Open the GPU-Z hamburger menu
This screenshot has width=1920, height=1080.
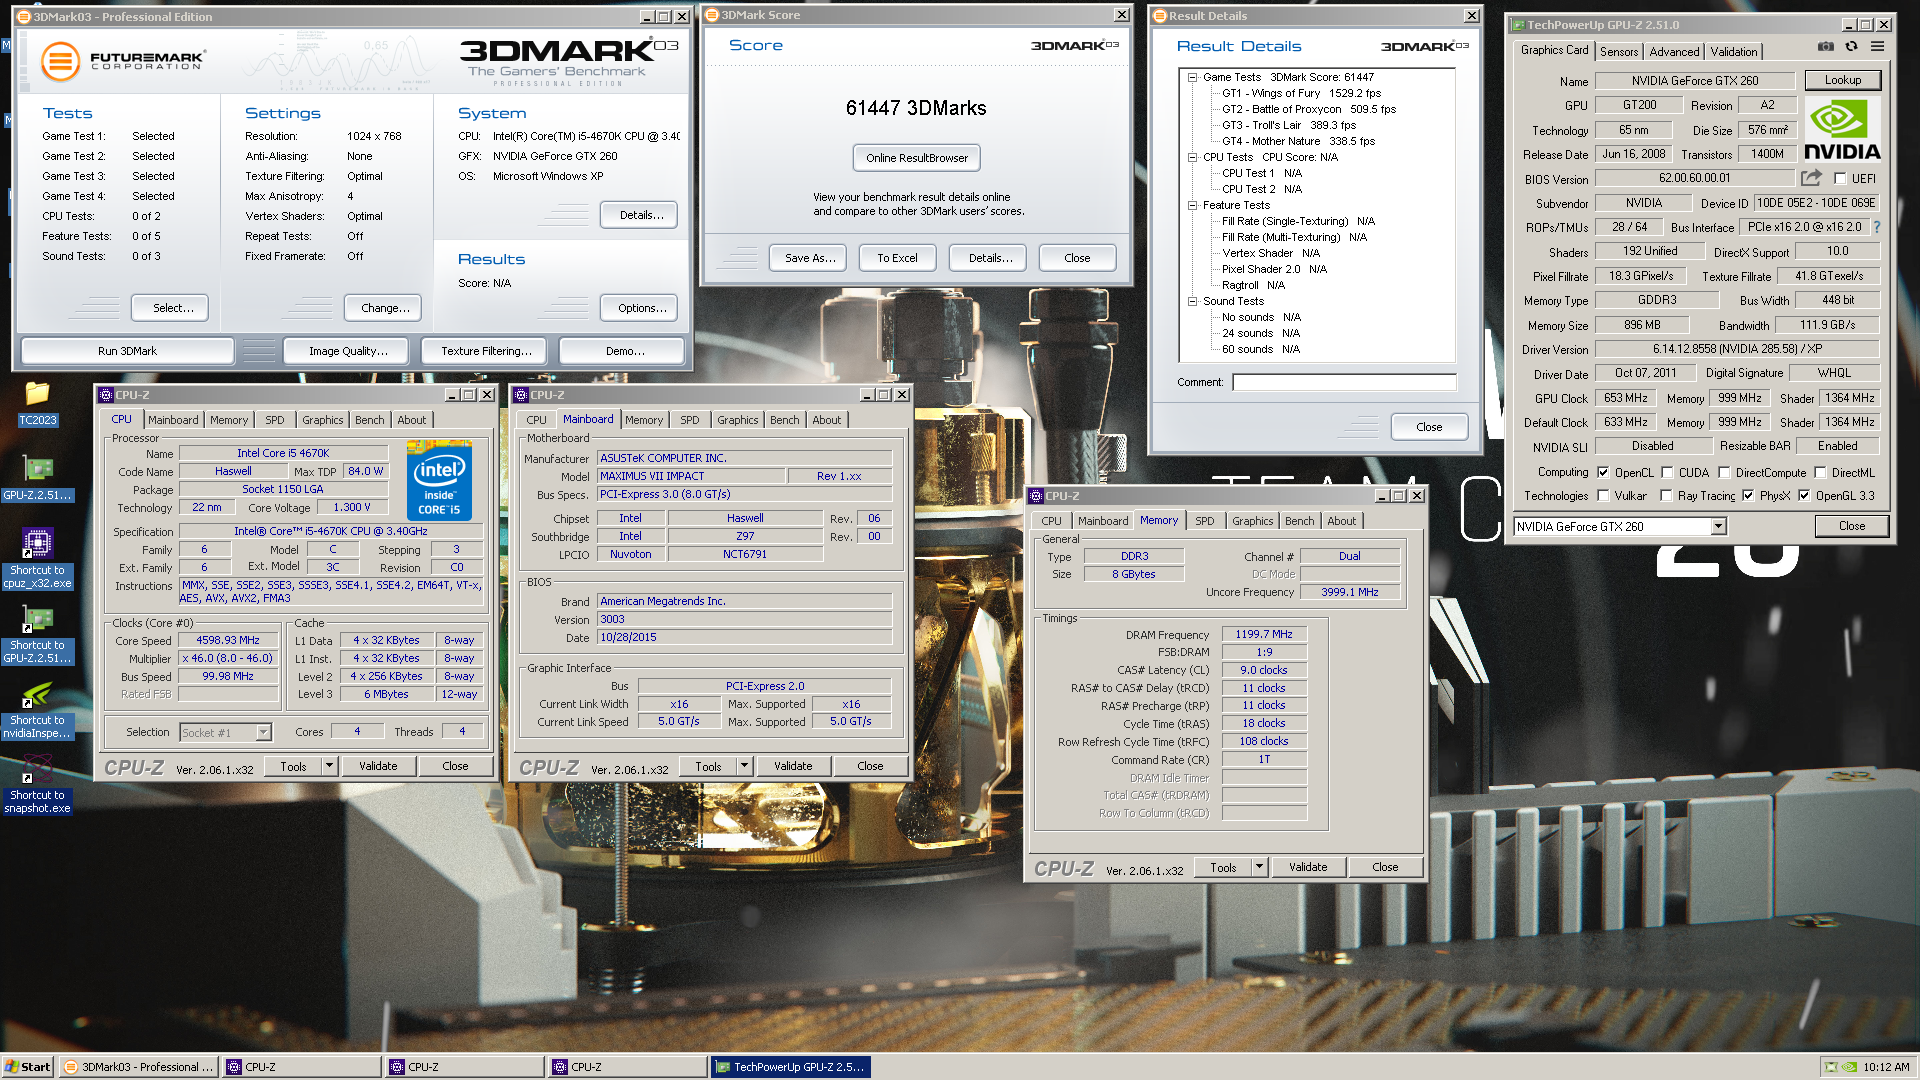click(1877, 47)
